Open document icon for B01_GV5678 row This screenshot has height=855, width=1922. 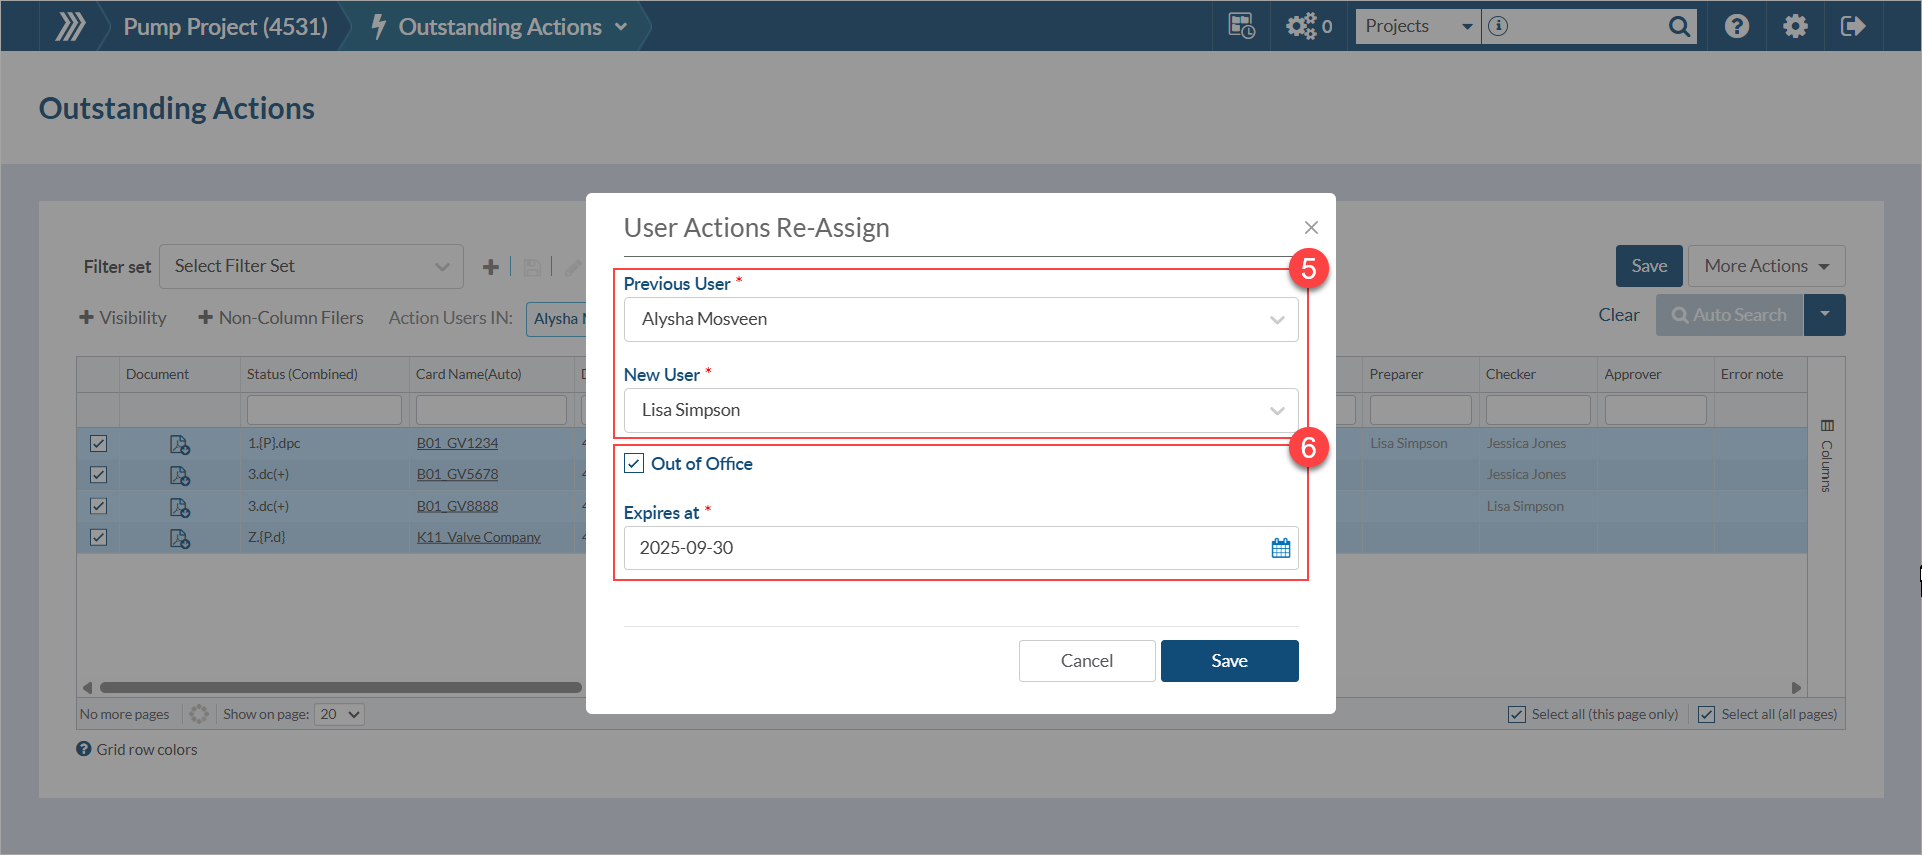[x=180, y=475]
